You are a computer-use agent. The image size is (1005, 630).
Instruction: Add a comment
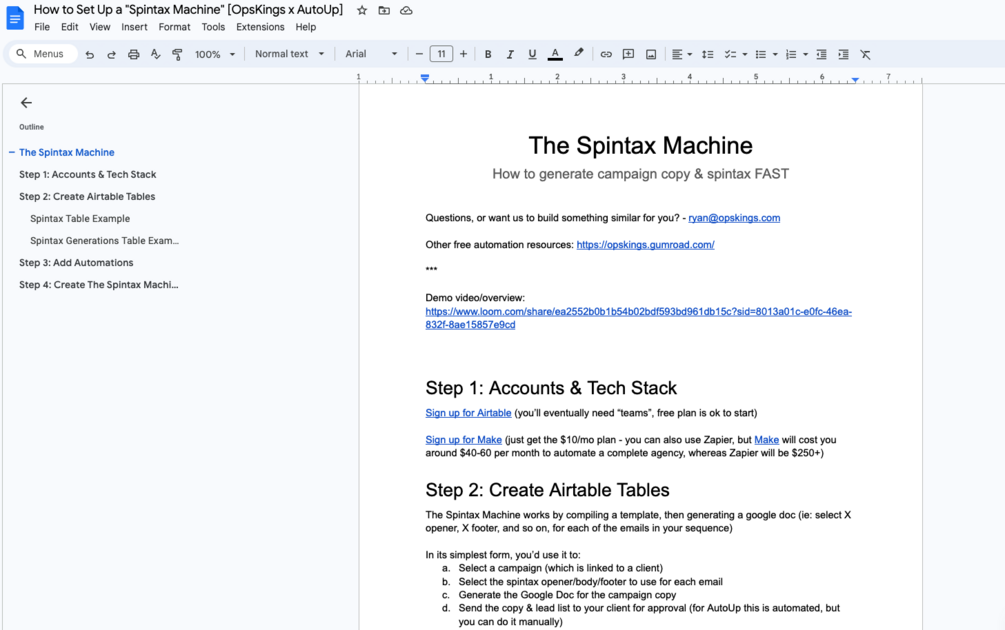click(628, 54)
